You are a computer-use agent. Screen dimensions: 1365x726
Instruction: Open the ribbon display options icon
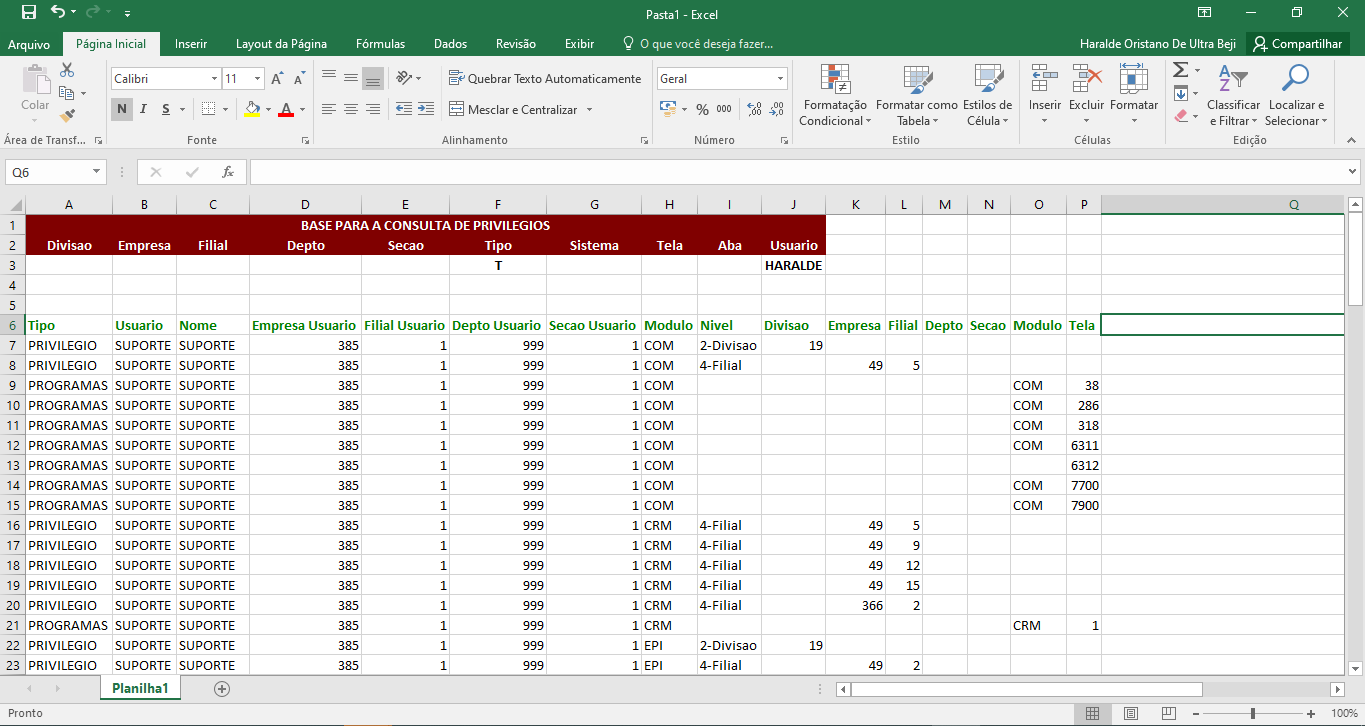coord(1204,13)
